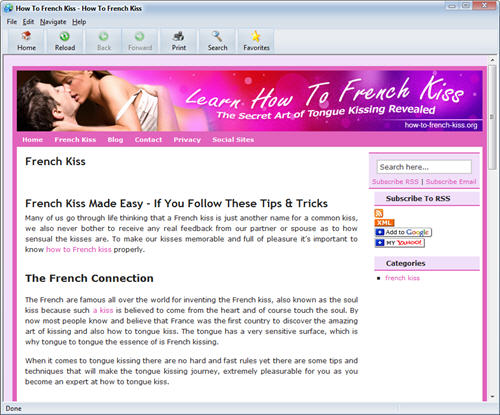Open the Contact page link in the navbar
This screenshot has width=500, height=415.
[148, 140]
